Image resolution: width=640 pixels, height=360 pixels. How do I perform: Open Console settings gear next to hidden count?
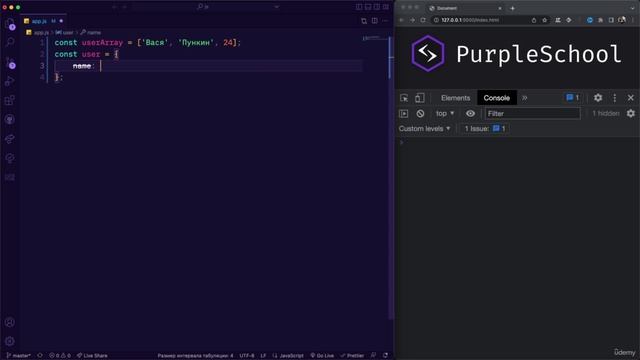tap(631, 113)
